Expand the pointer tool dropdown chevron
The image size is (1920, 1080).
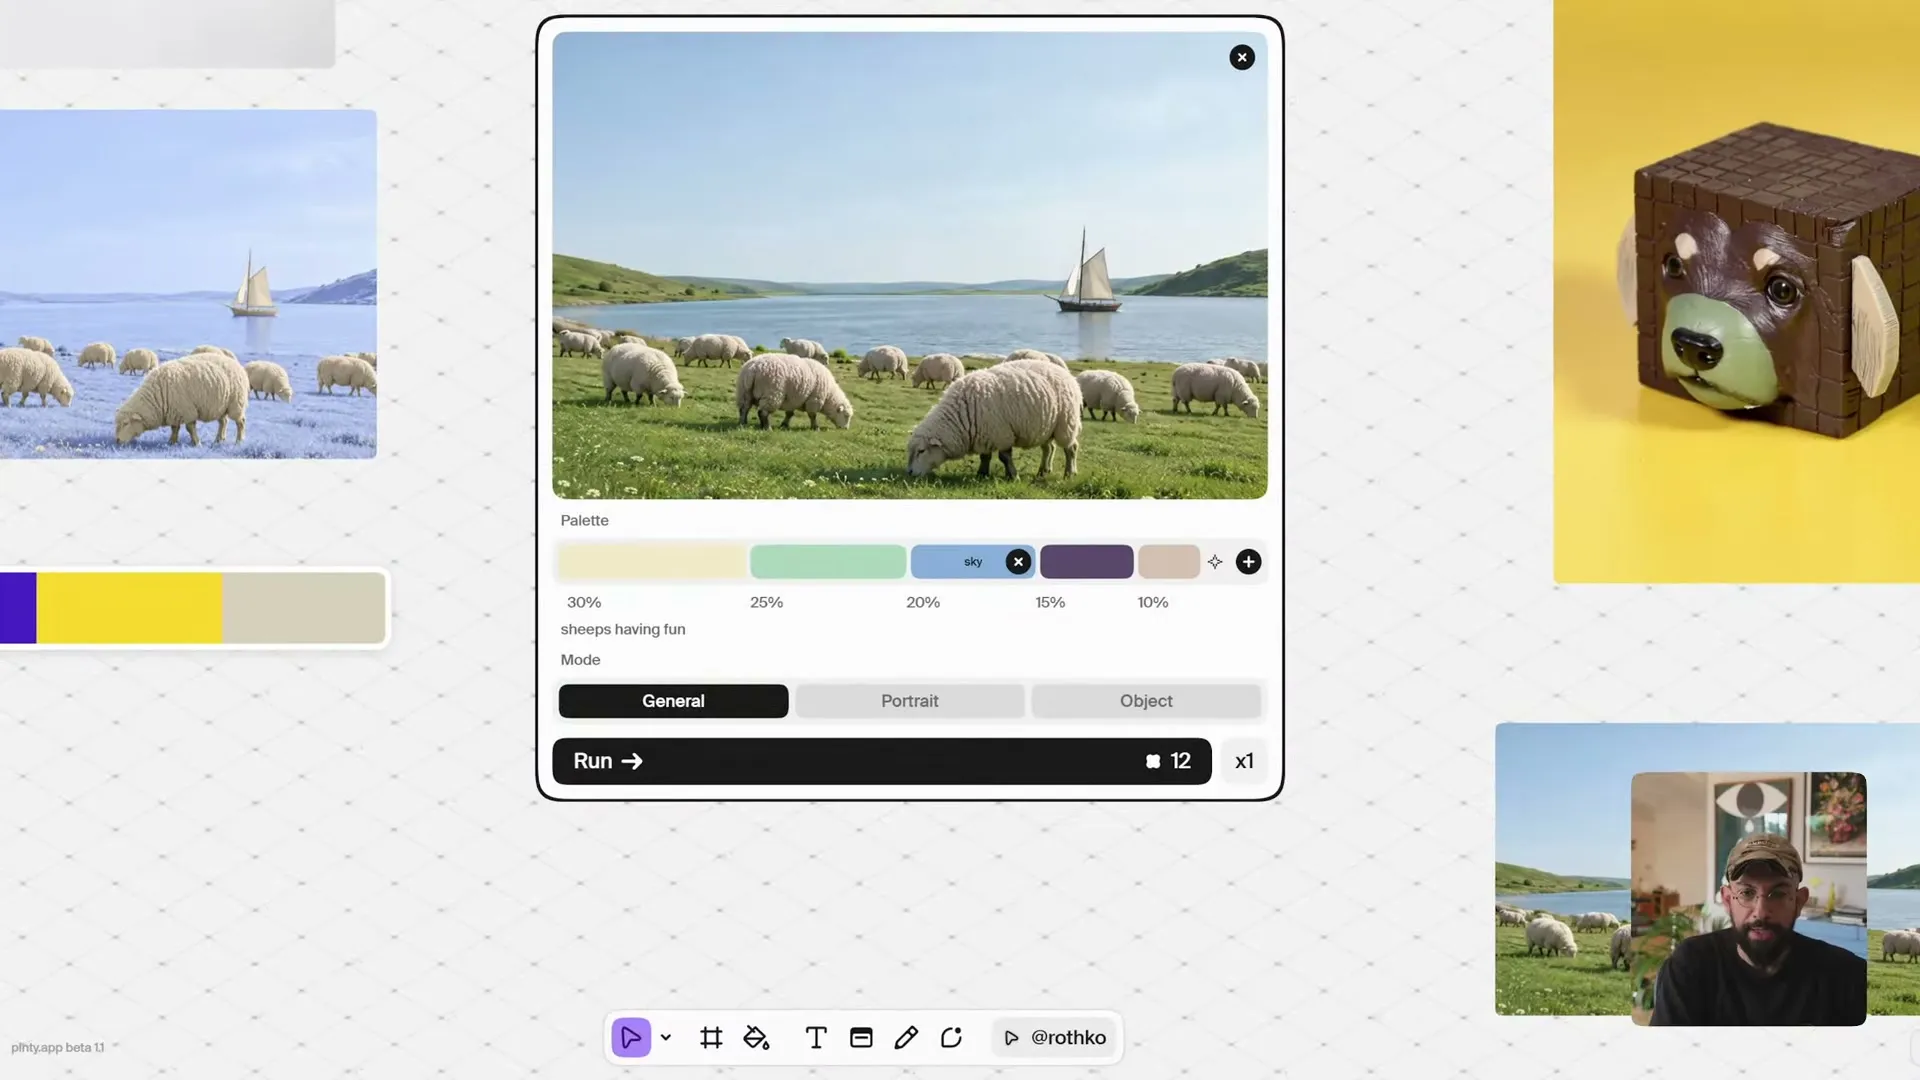pyautogui.click(x=666, y=1038)
